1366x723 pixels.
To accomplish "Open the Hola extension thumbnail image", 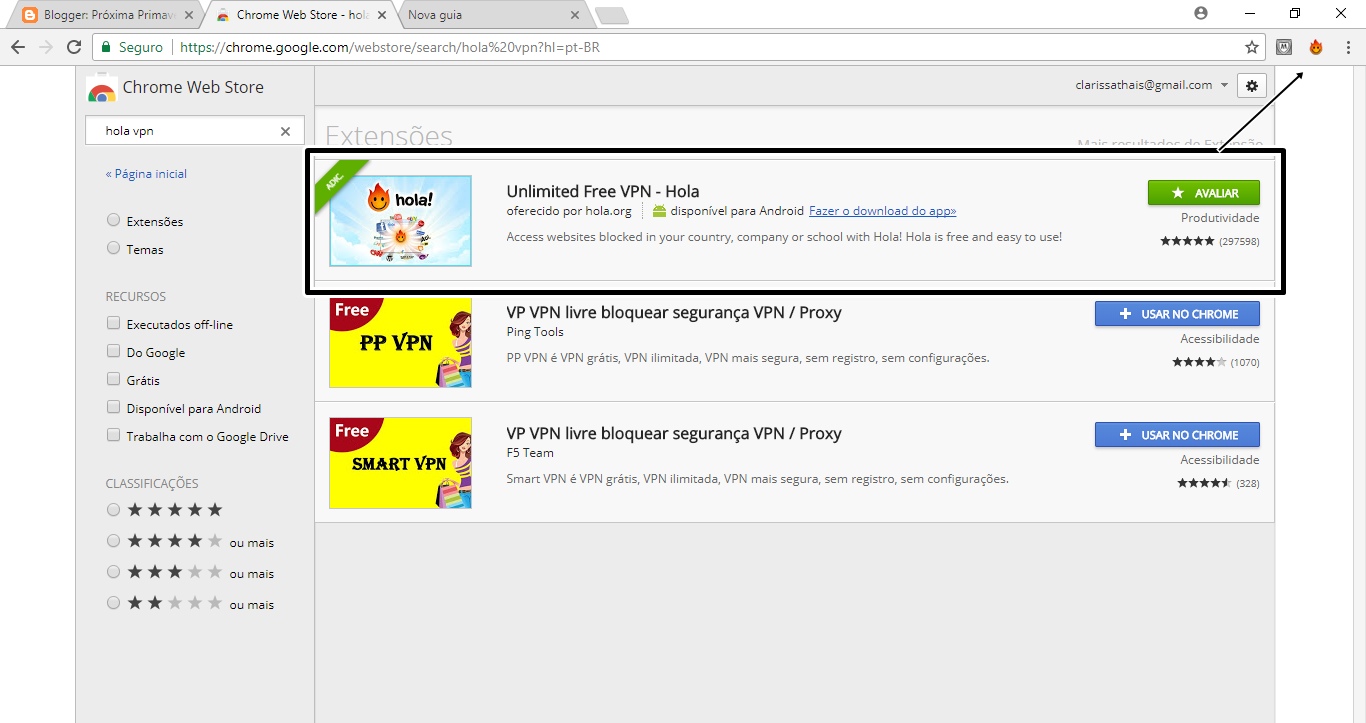I will [x=400, y=221].
